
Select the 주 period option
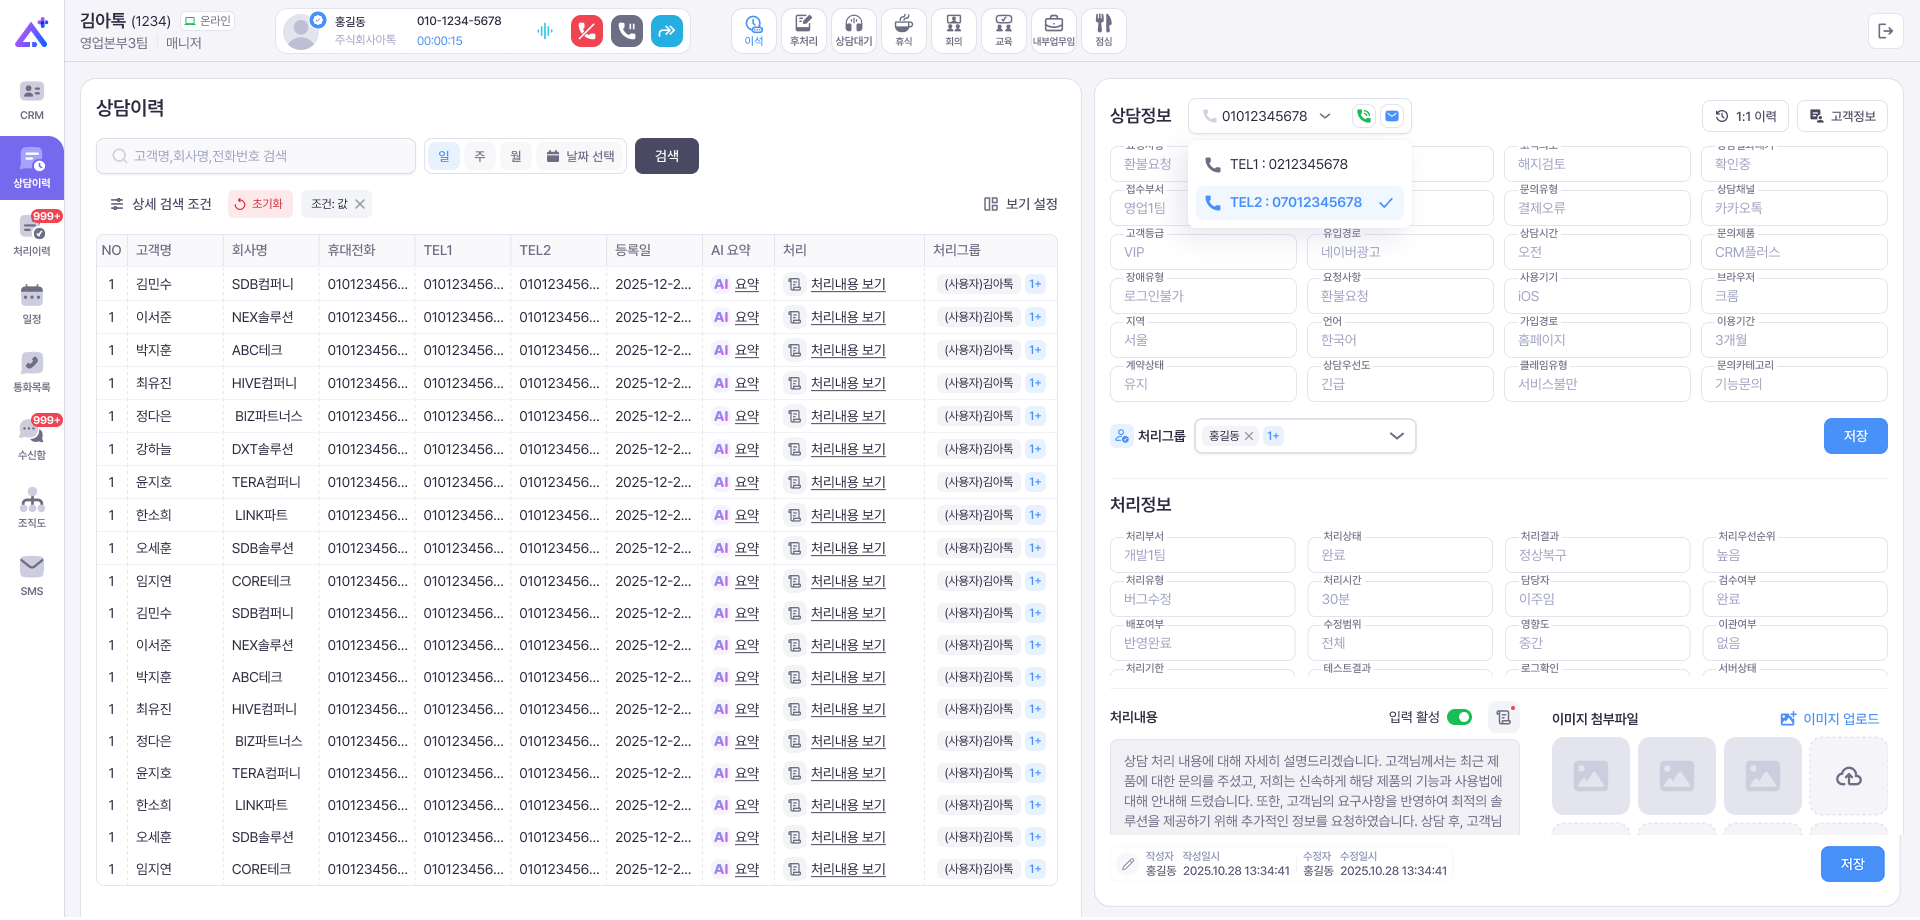pos(480,156)
